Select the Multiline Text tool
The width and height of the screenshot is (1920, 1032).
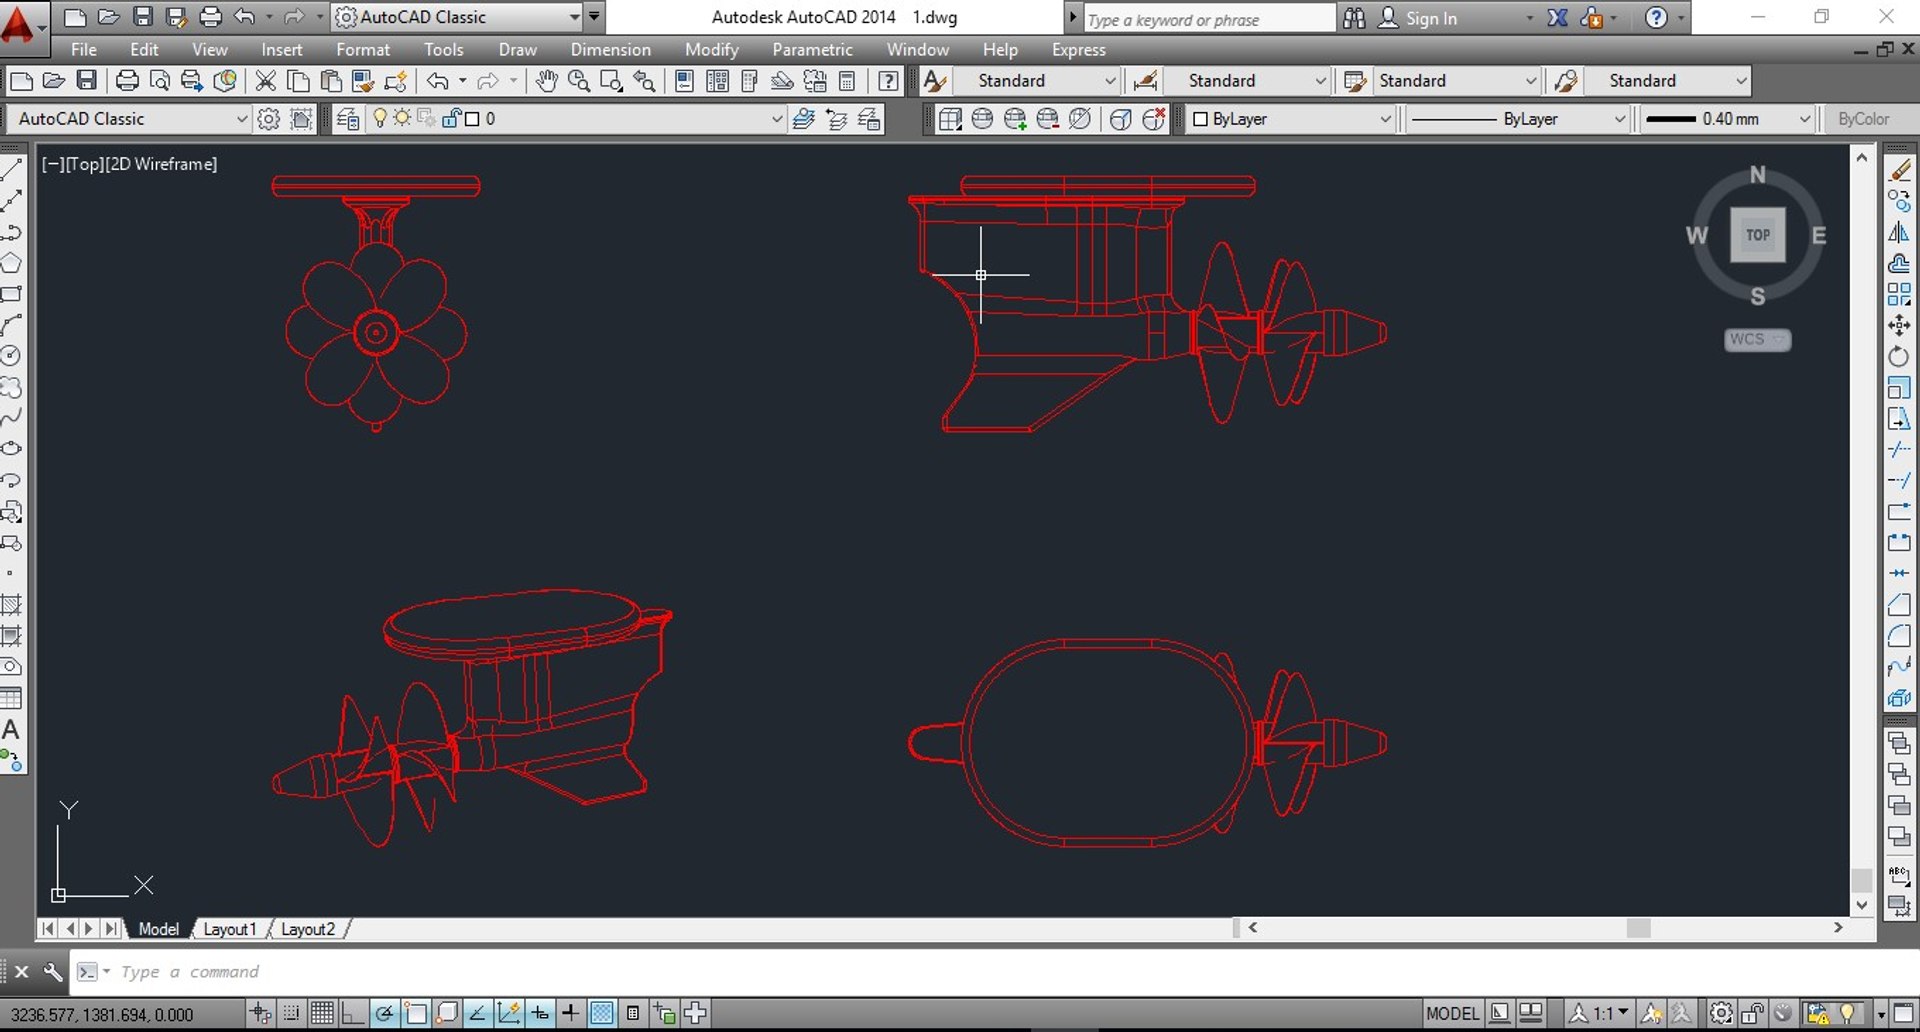click(11, 730)
